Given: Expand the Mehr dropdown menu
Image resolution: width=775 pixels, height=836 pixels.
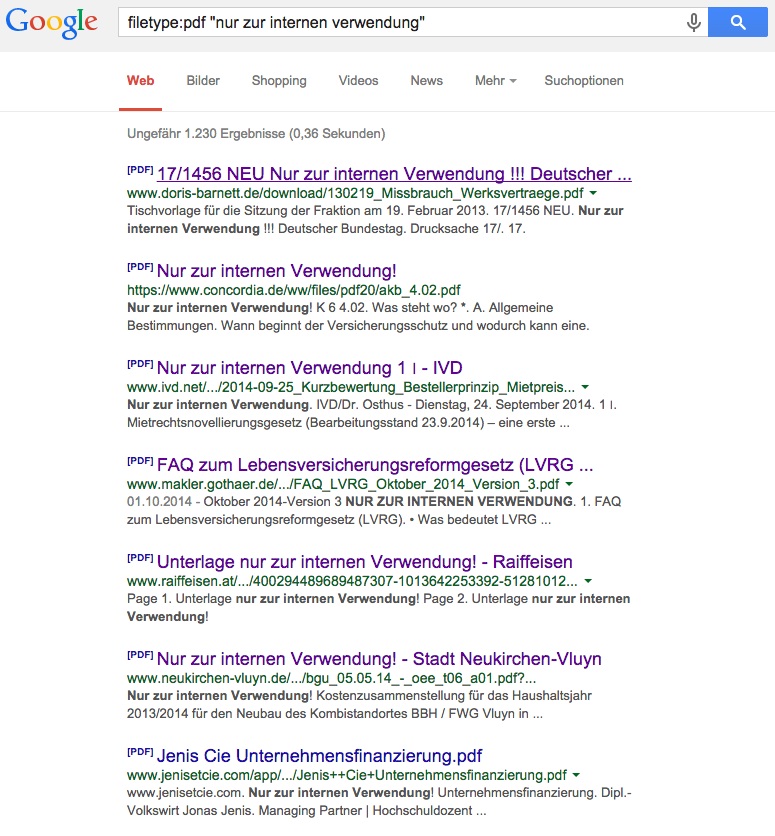Looking at the screenshot, I should 496,81.
